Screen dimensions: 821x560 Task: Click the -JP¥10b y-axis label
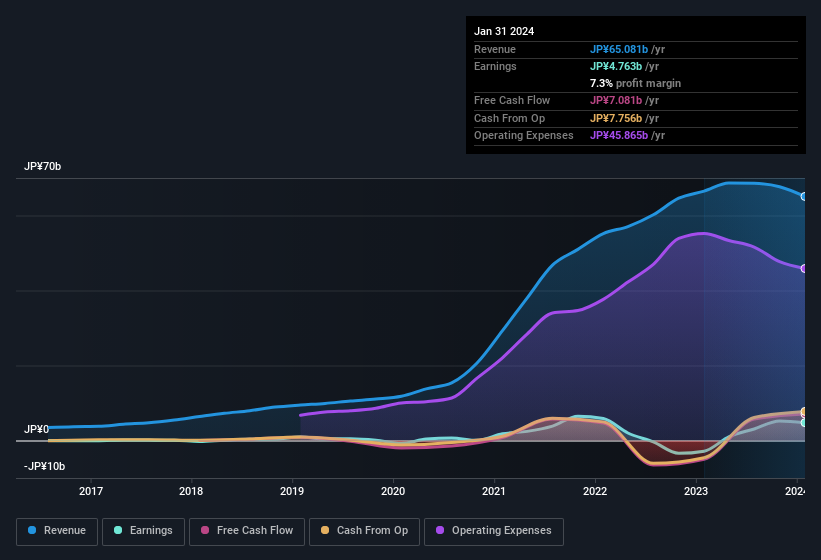tap(45, 466)
